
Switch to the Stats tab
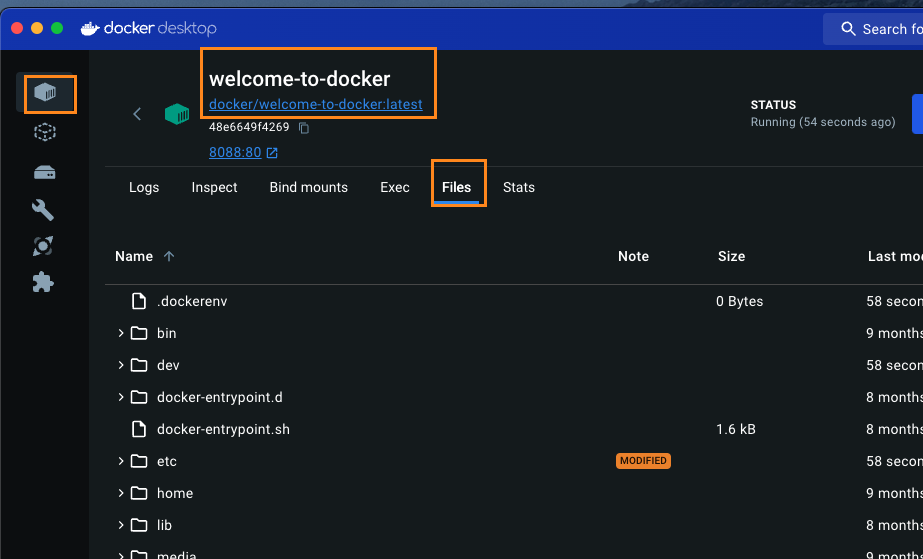tap(519, 187)
